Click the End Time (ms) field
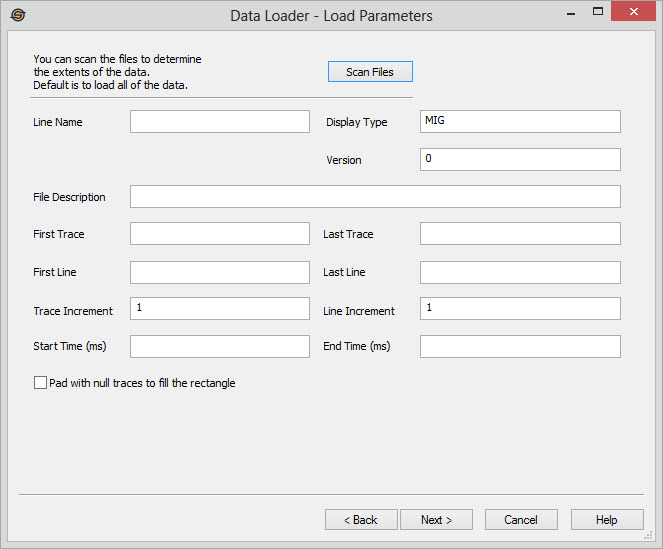Screen dimensions: 663x549 [520, 347]
